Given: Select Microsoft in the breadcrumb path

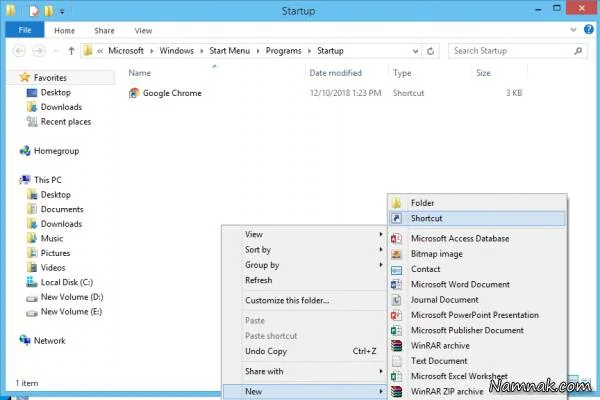Looking at the screenshot, I should 126,51.
